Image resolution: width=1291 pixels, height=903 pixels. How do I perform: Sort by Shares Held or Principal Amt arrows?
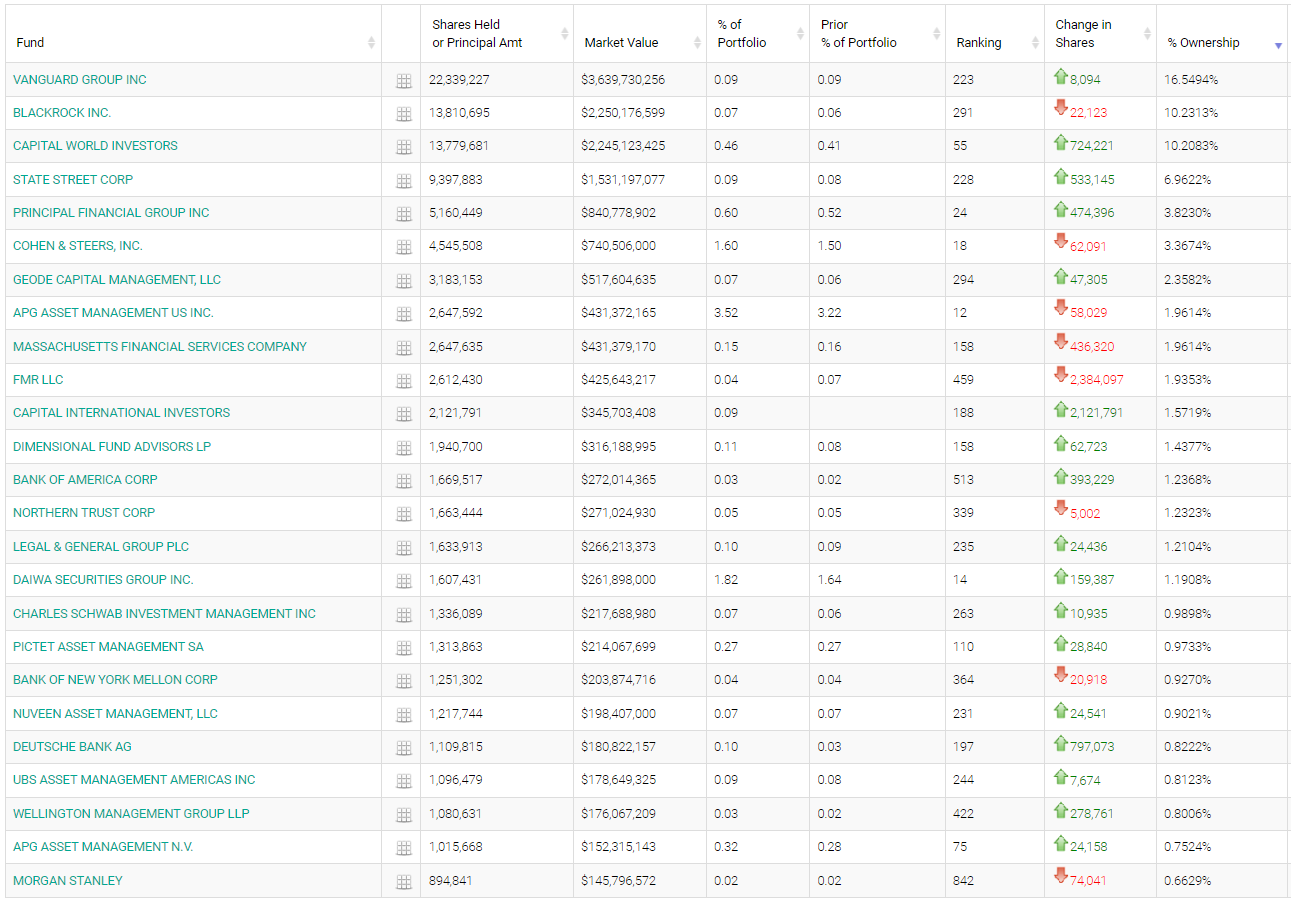(x=564, y=34)
